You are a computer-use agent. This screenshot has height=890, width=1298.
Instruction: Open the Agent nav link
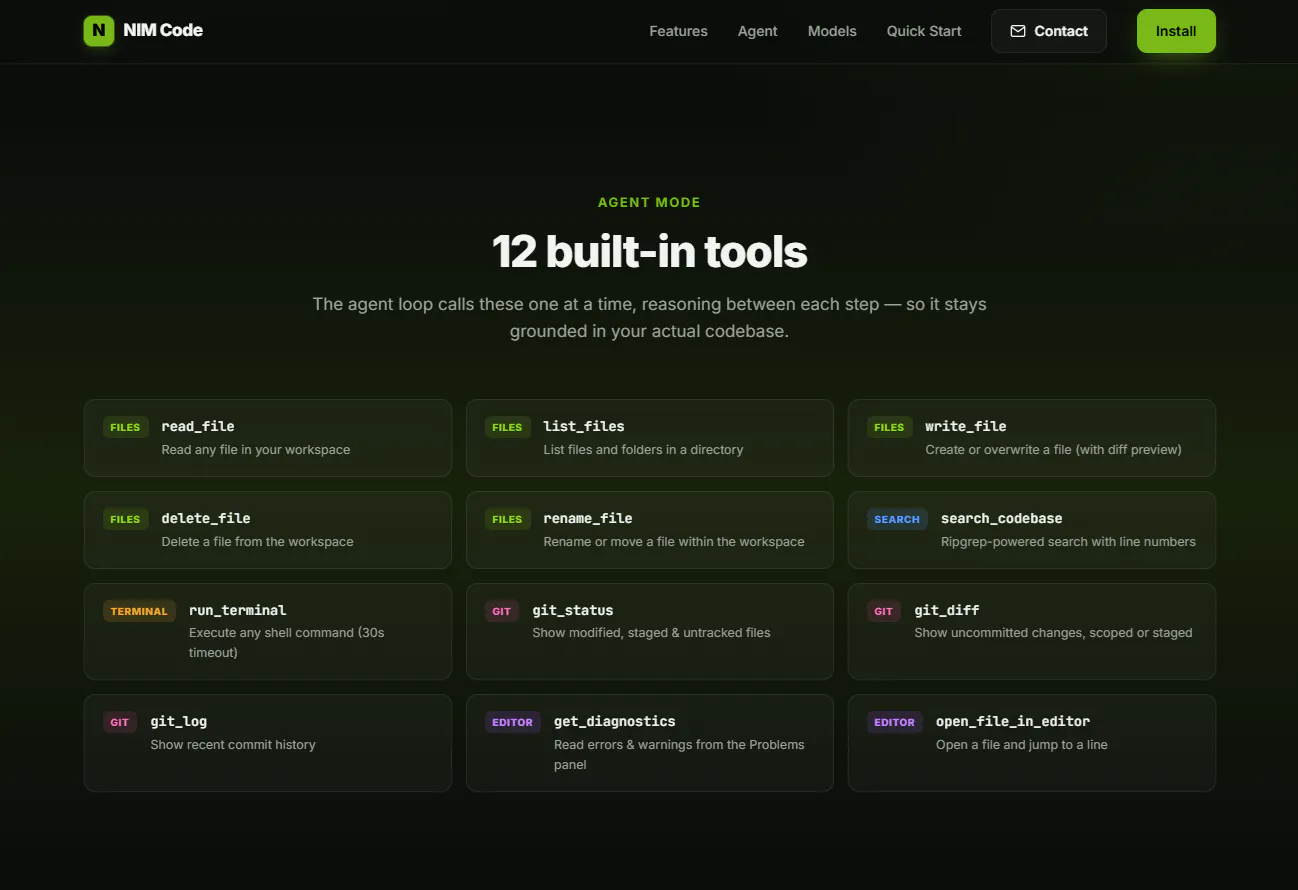(757, 31)
